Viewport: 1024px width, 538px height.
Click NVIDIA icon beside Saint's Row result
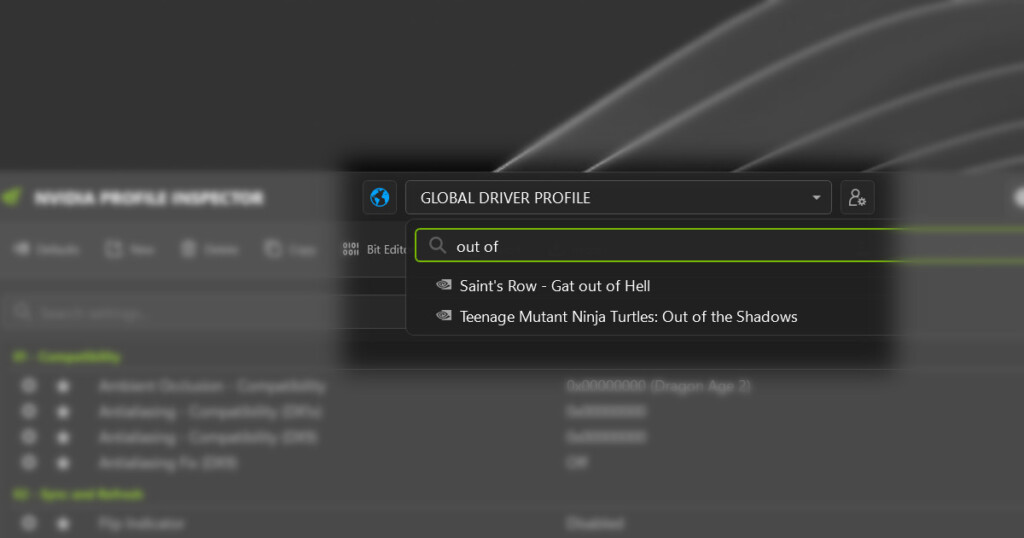click(x=444, y=285)
